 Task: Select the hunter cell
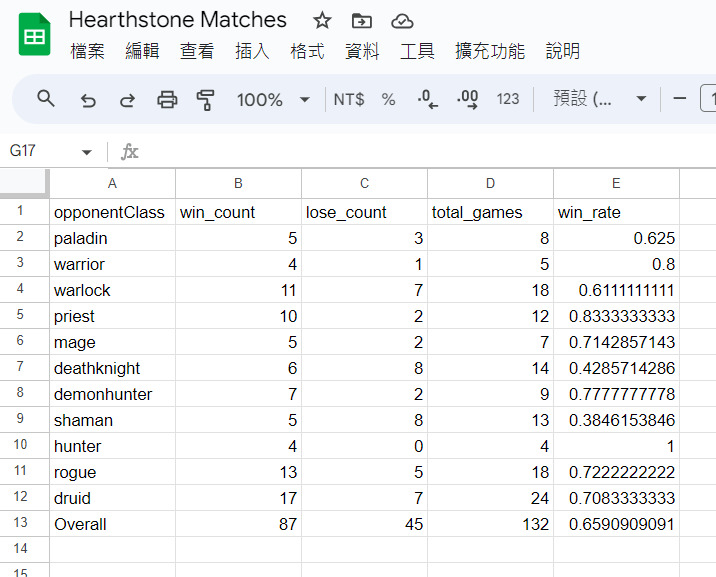pyautogui.click(x=112, y=446)
